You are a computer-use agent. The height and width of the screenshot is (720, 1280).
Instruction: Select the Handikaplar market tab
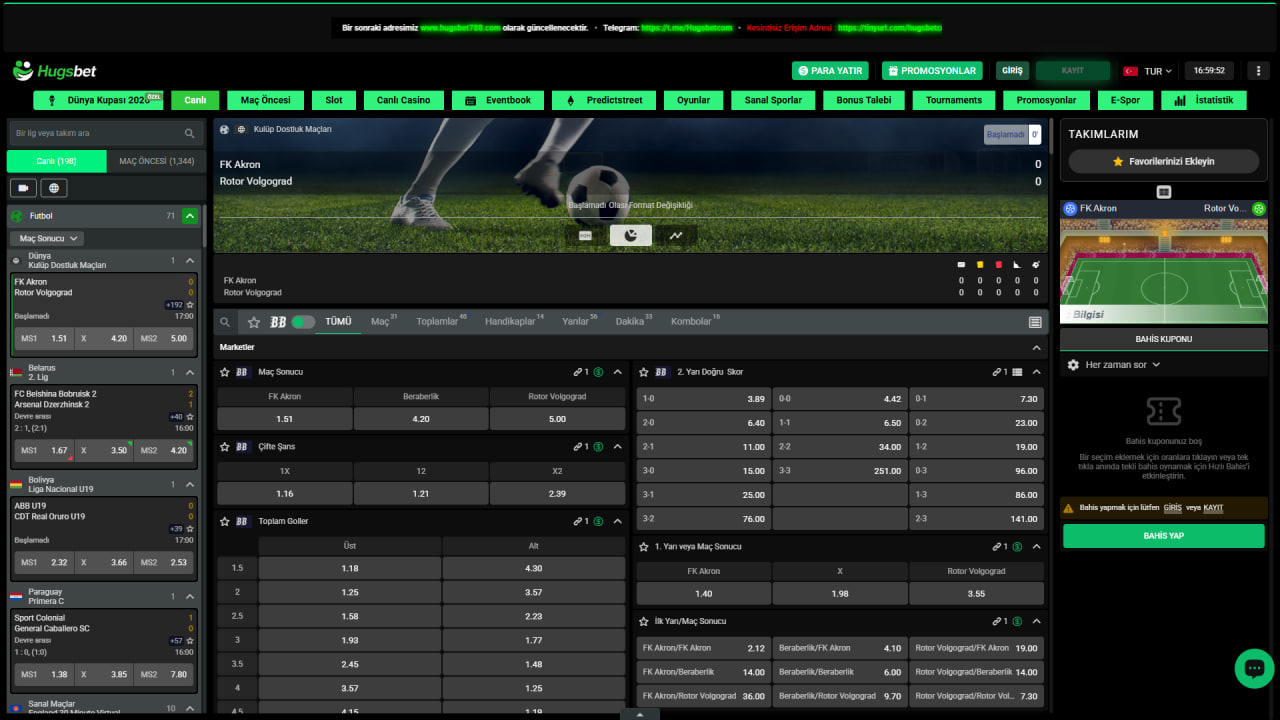click(x=514, y=322)
